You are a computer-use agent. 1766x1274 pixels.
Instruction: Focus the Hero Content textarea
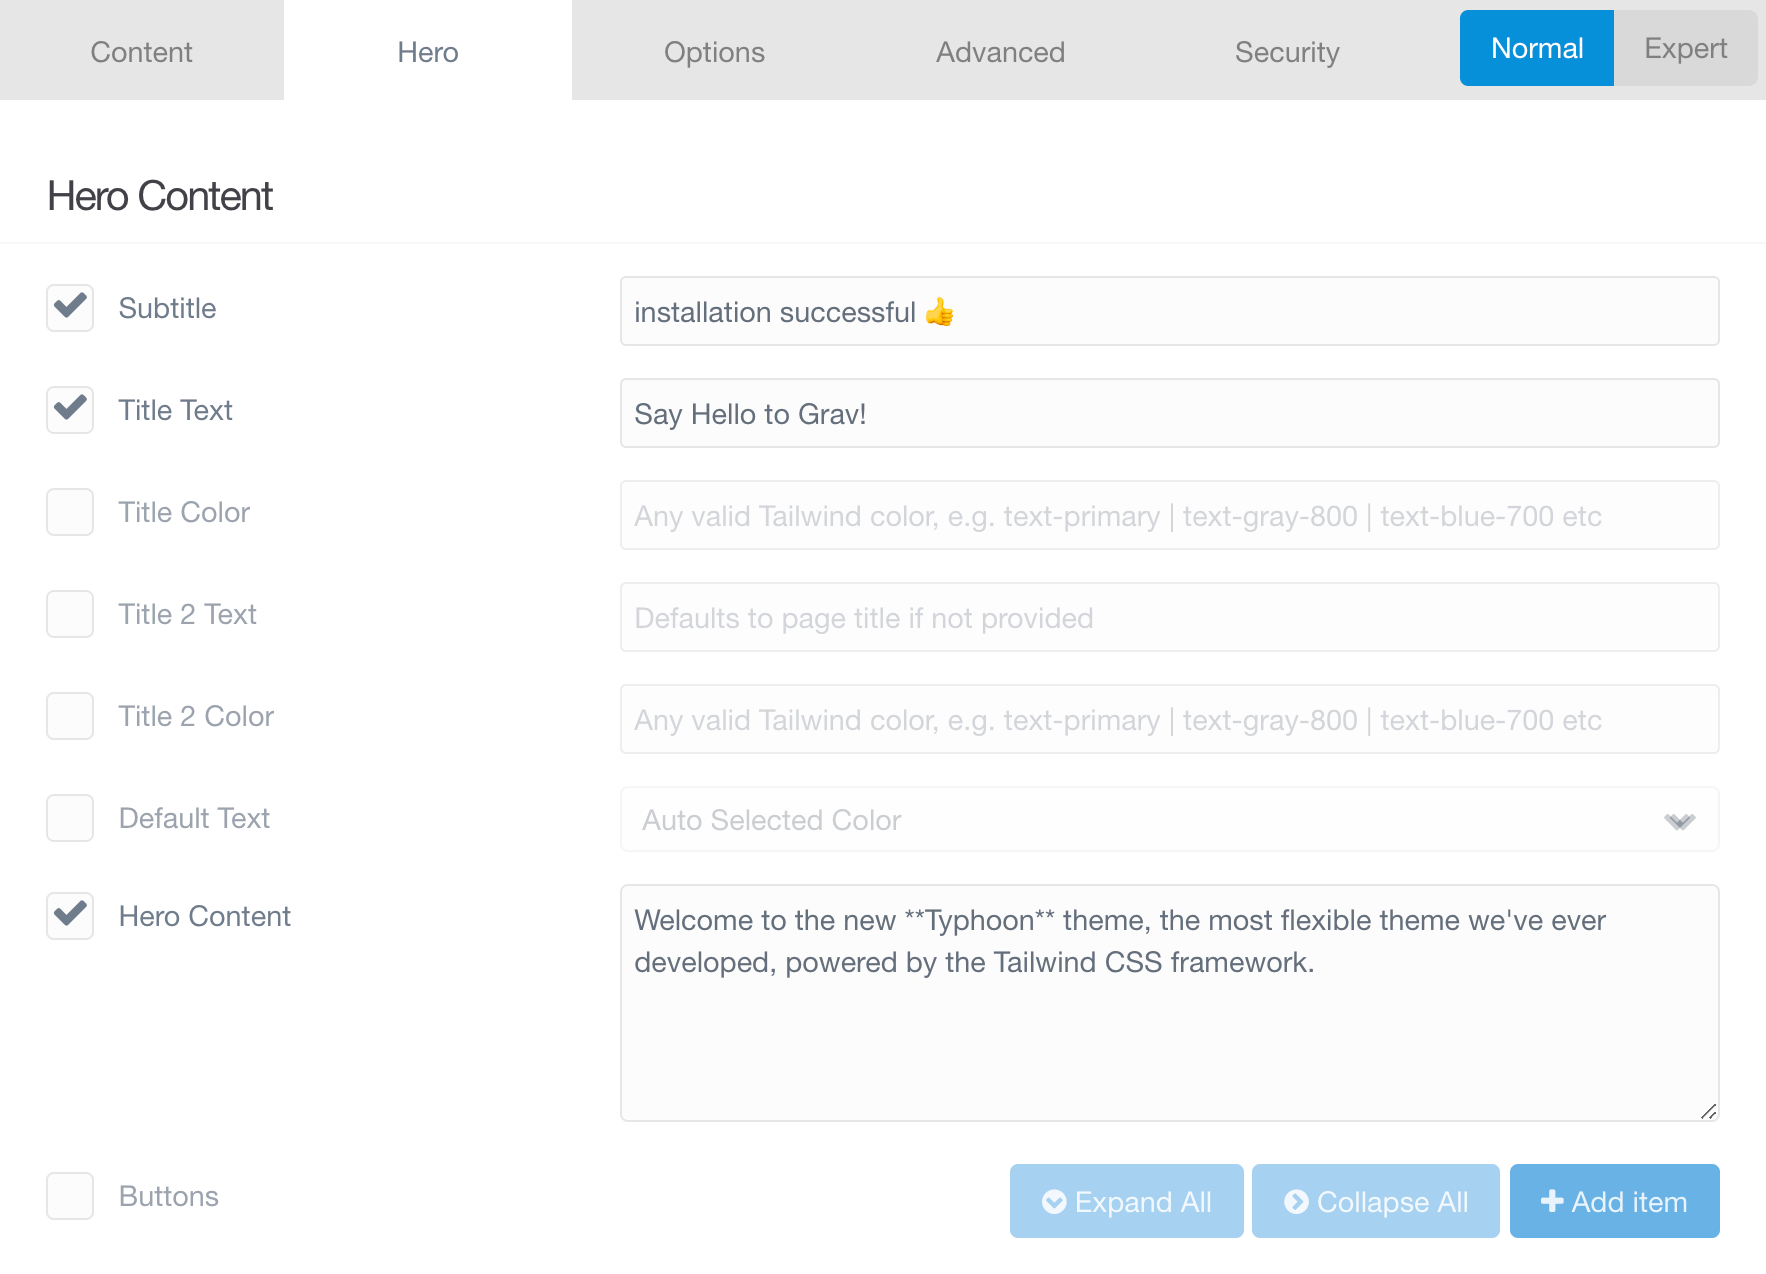1169,1002
